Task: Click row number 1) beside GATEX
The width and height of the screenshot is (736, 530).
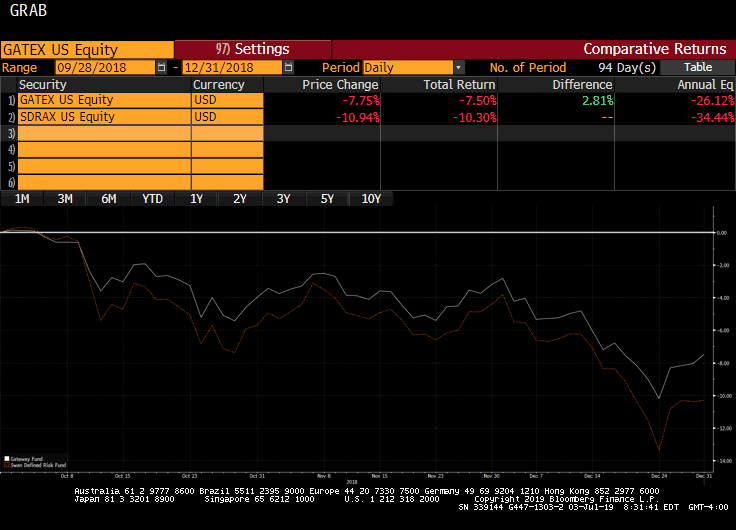Action: click(11, 100)
